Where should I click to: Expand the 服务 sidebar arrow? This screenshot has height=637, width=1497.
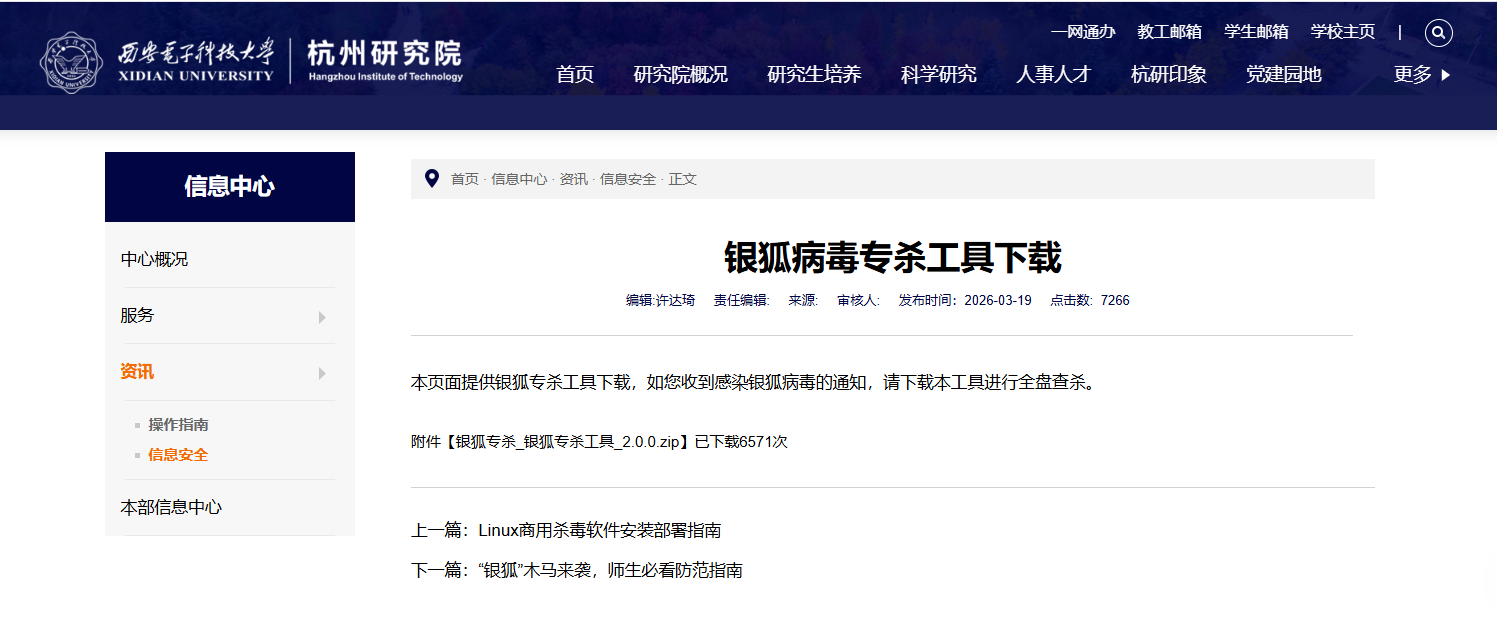click(x=322, y=317)
